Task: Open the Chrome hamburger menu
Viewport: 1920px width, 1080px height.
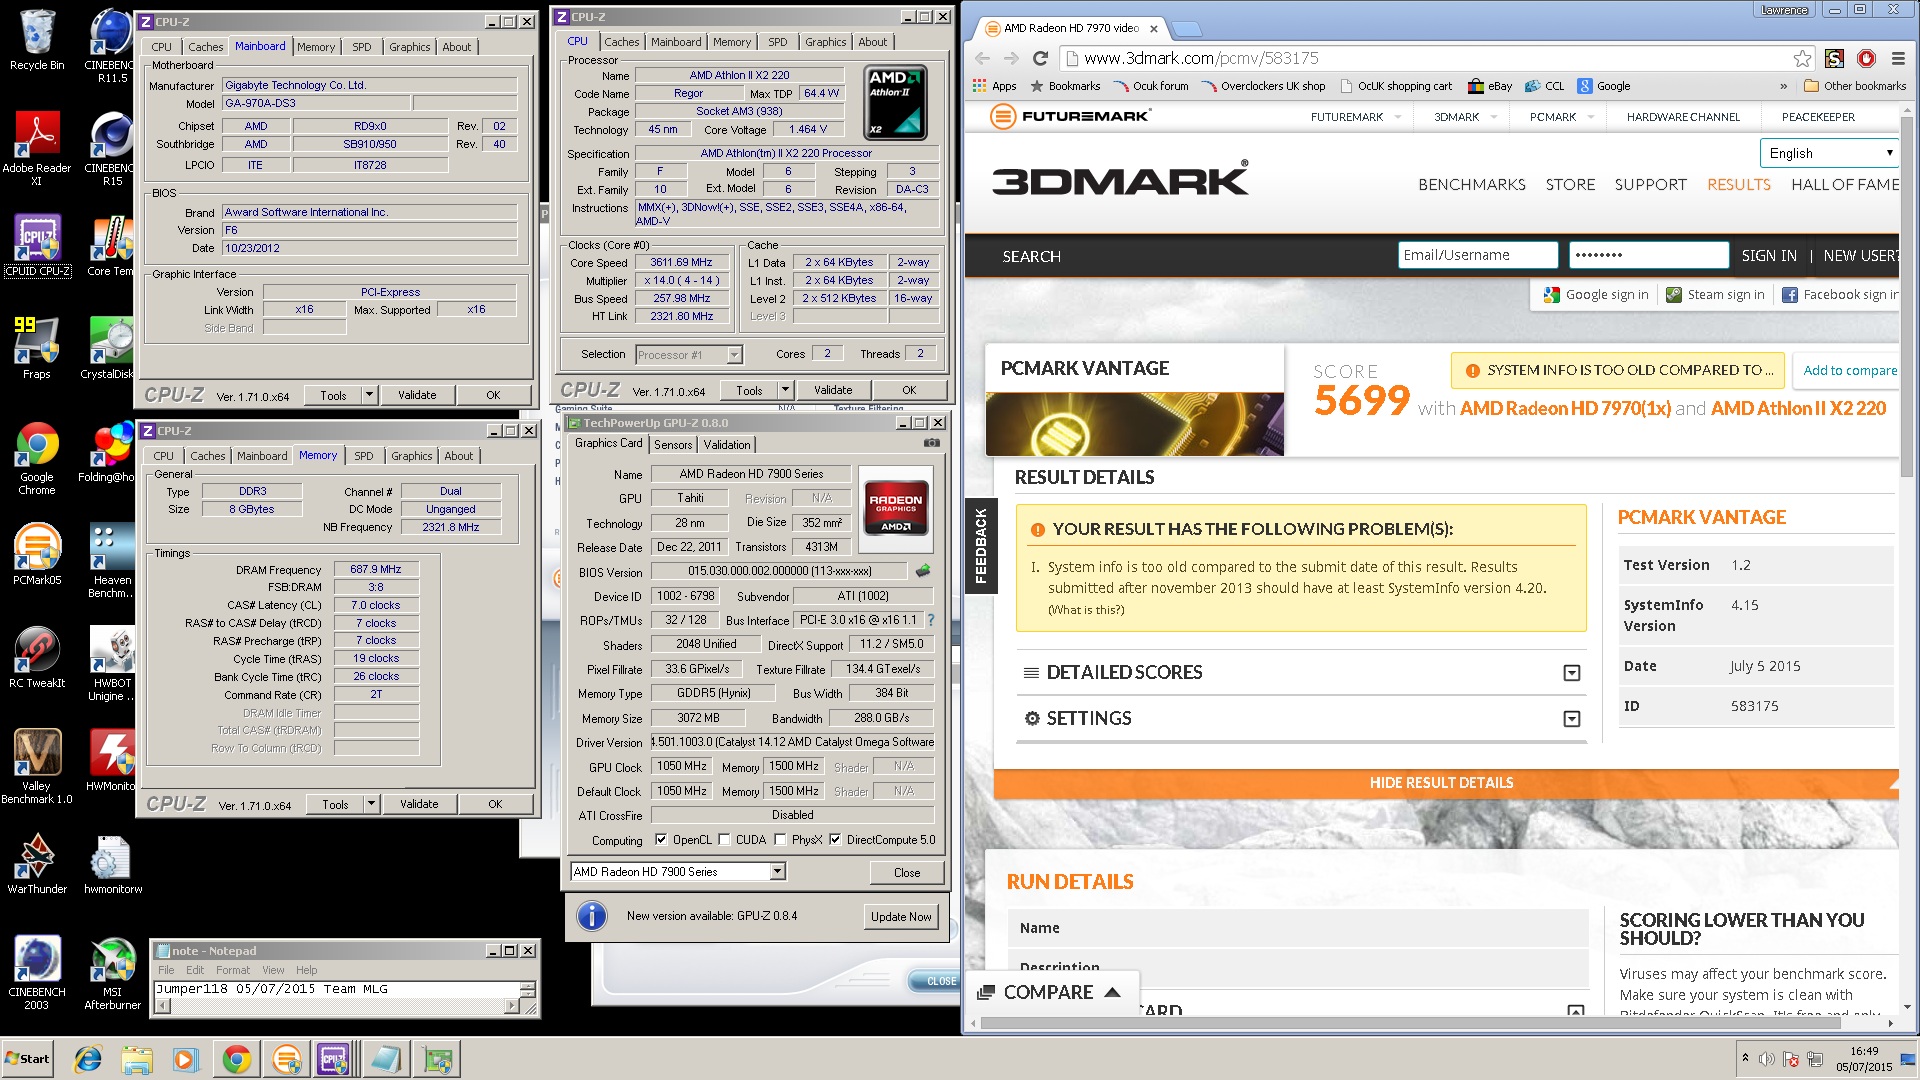Action: tap(1897, 58)
